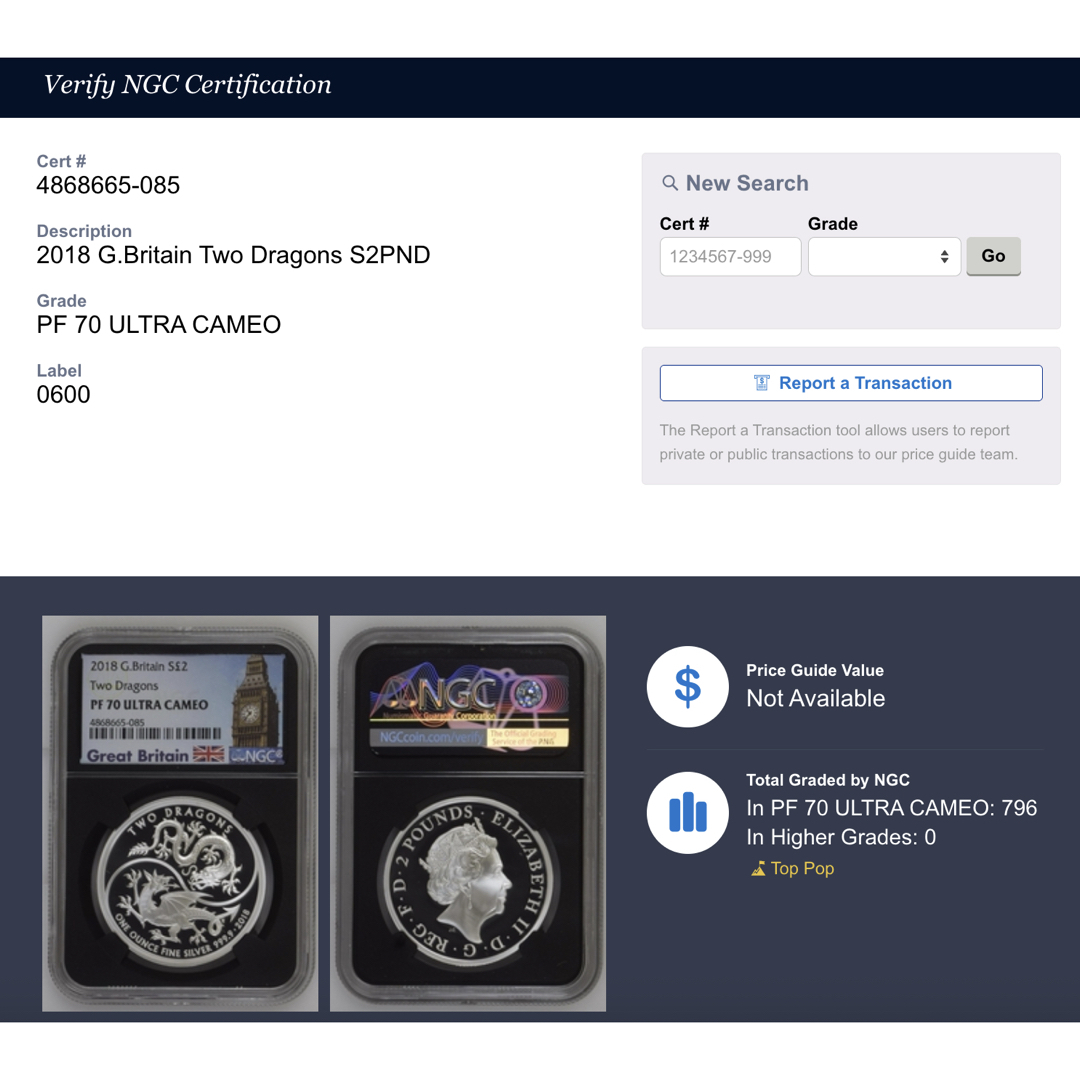Click the Report a Transaction button
This screenshot has width=1080, height=1080.
coord(851,383)
